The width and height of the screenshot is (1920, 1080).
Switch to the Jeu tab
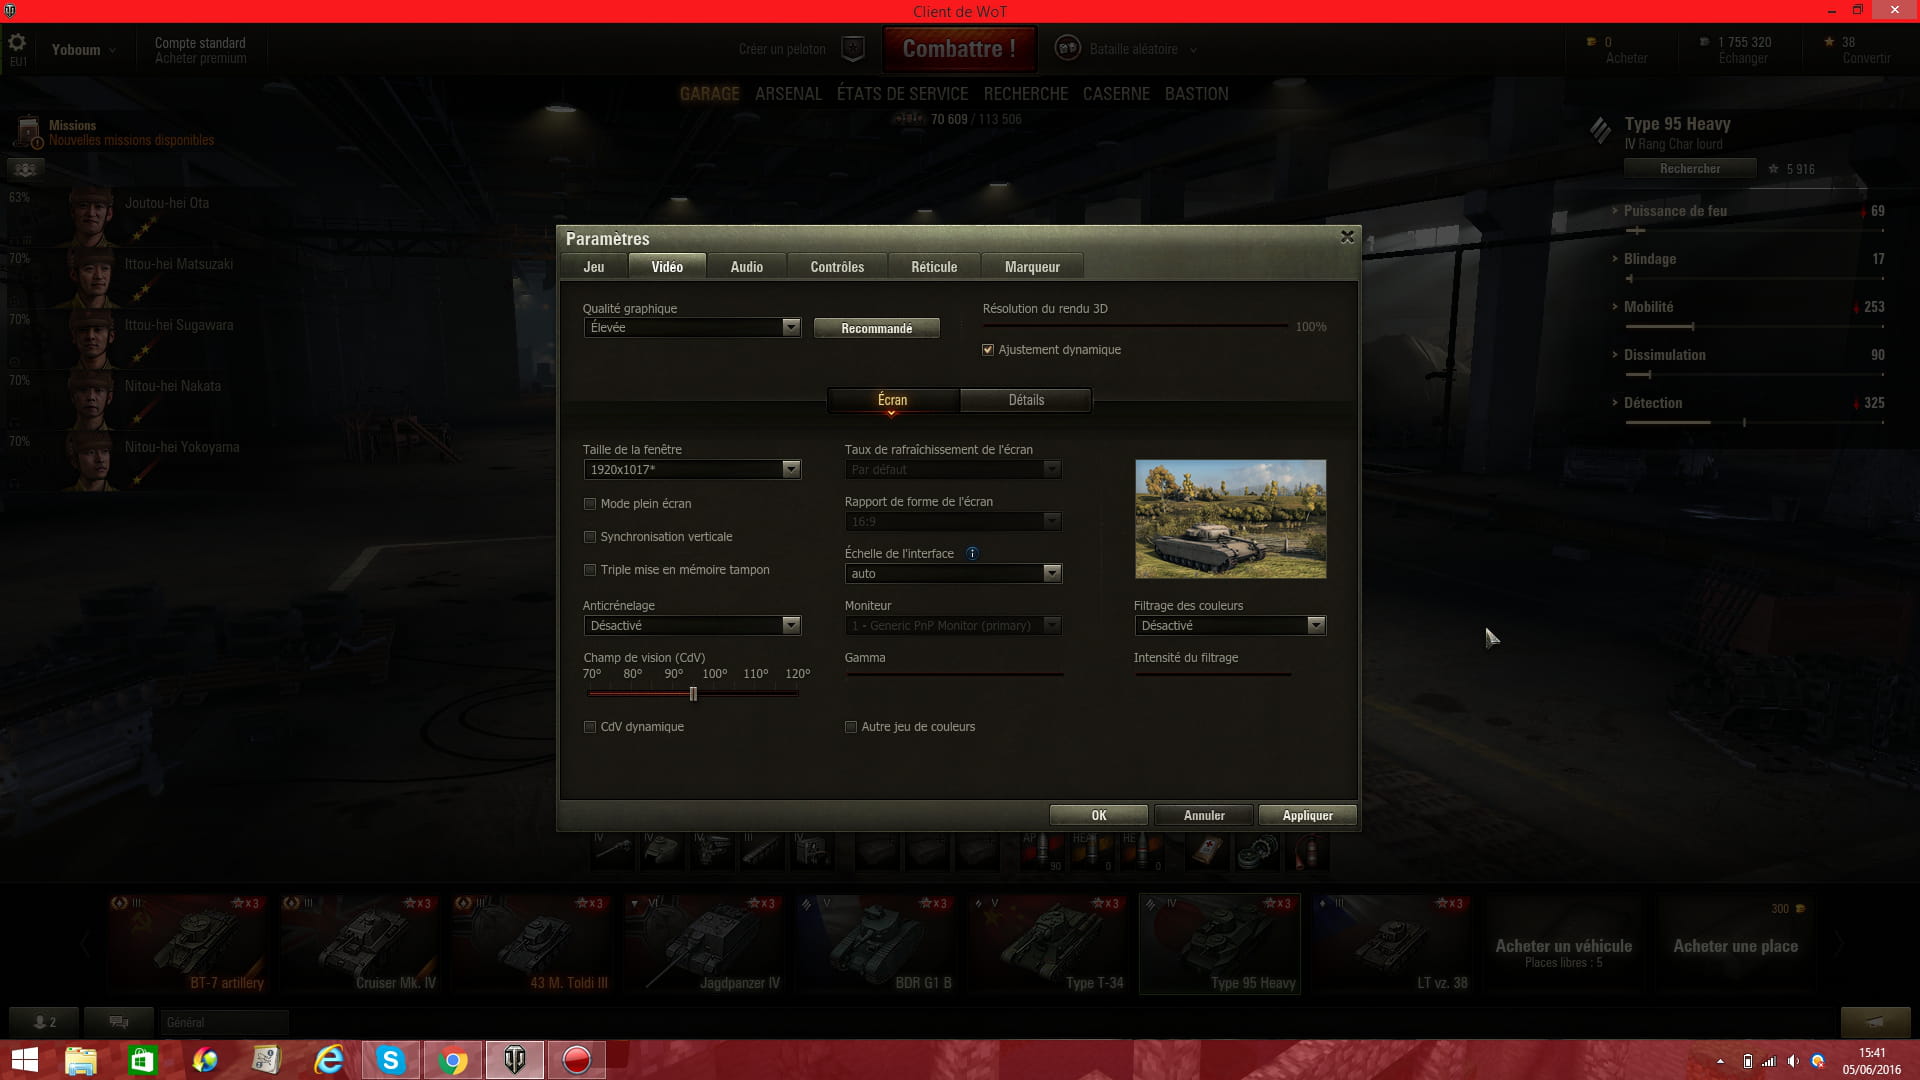(x=594, y=267)
